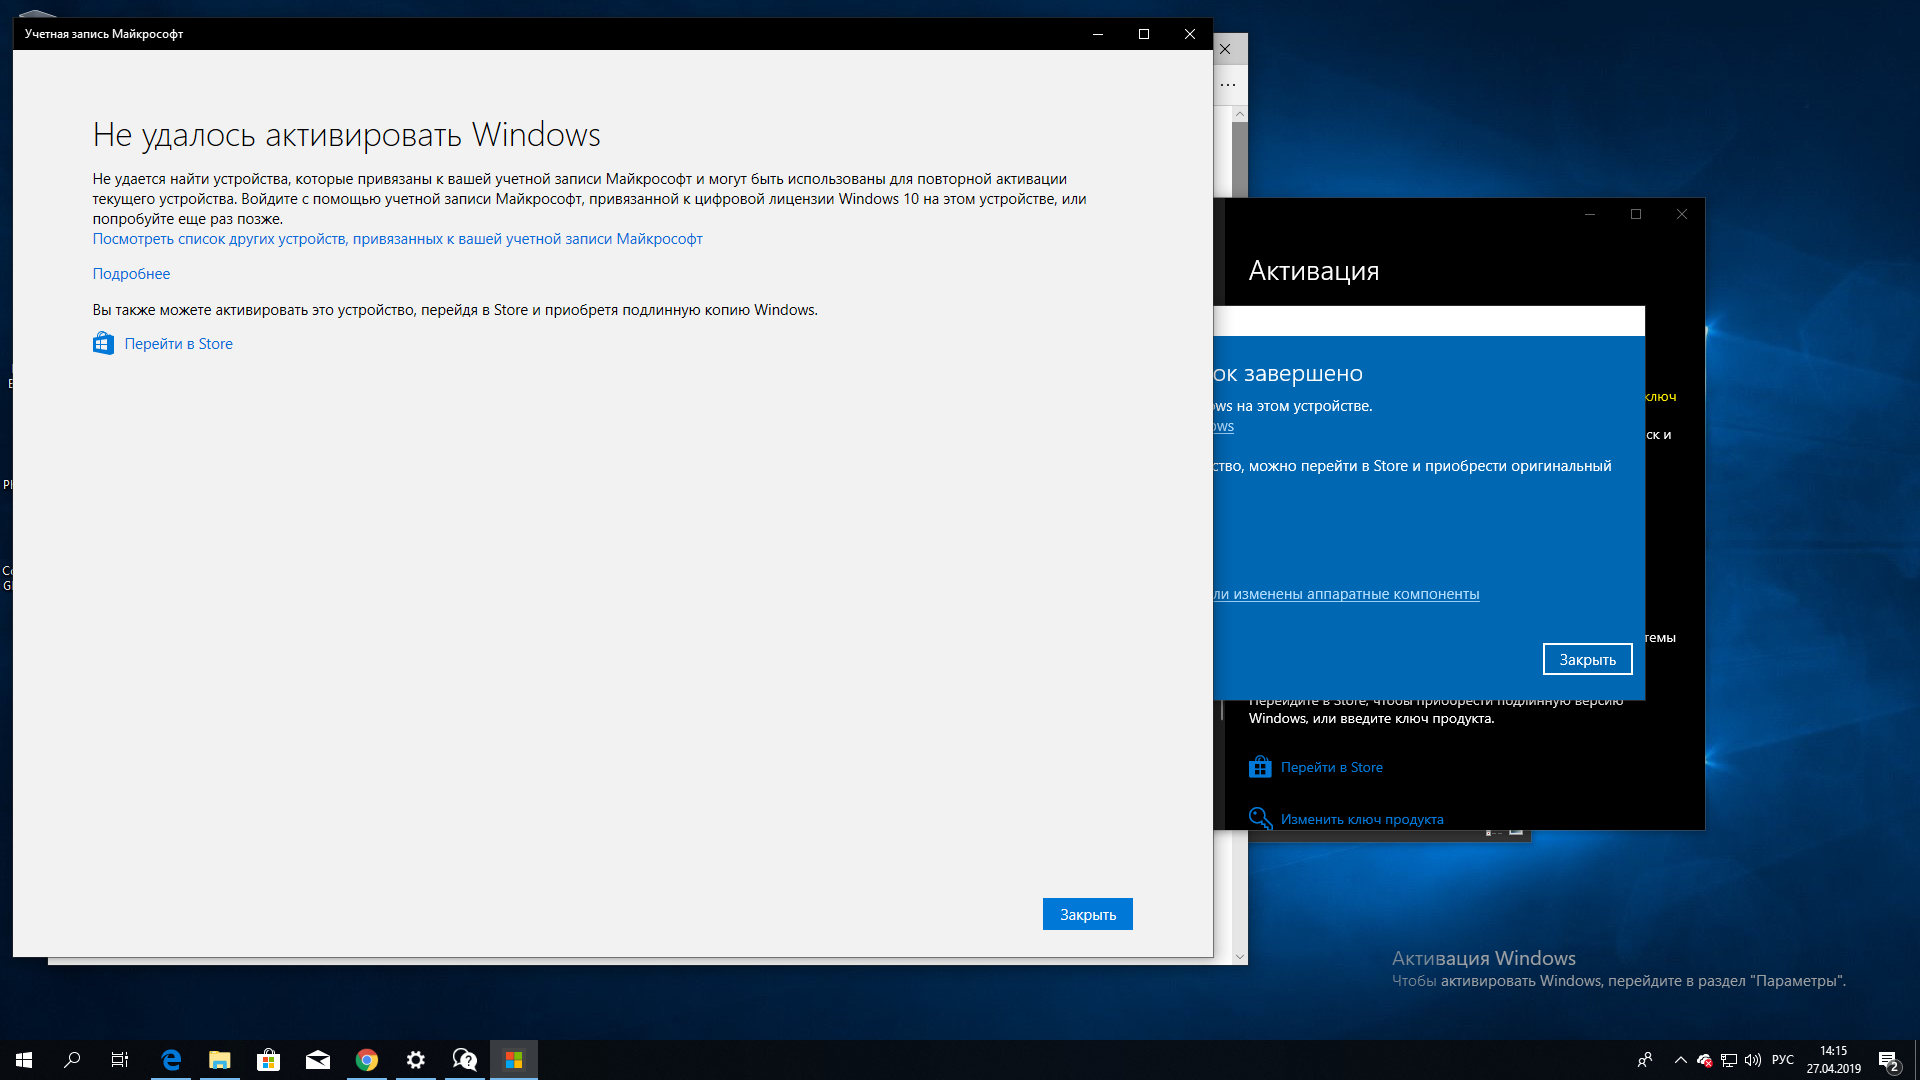Click the three-dots menu in the background window
The width and height of the screenshot is (1920, 1080).
tap(1228, 85)
